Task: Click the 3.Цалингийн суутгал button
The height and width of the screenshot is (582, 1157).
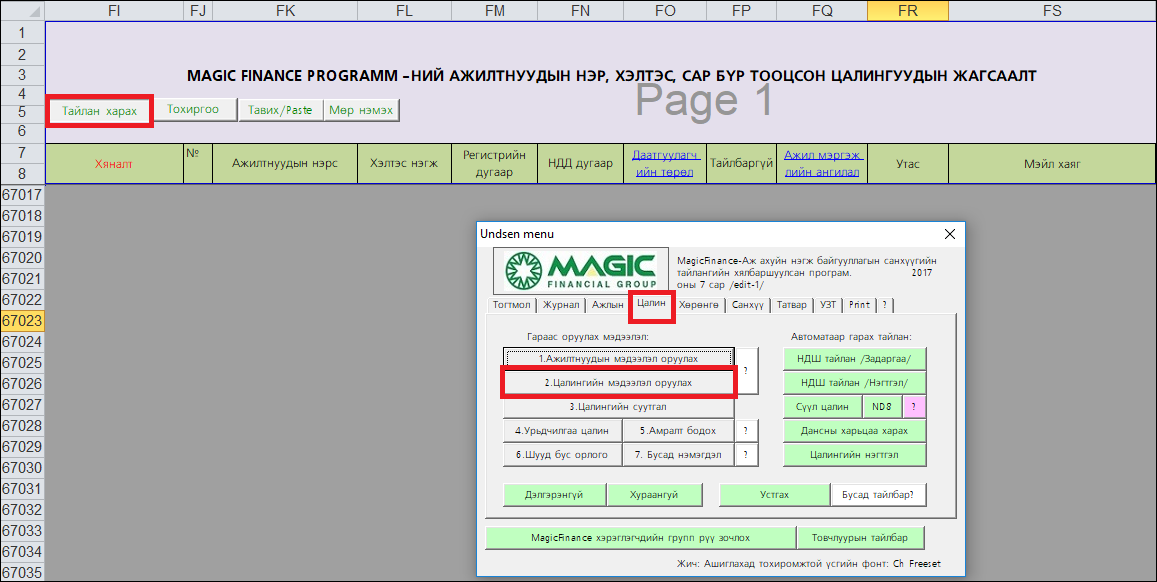Action: click(618, 407)
